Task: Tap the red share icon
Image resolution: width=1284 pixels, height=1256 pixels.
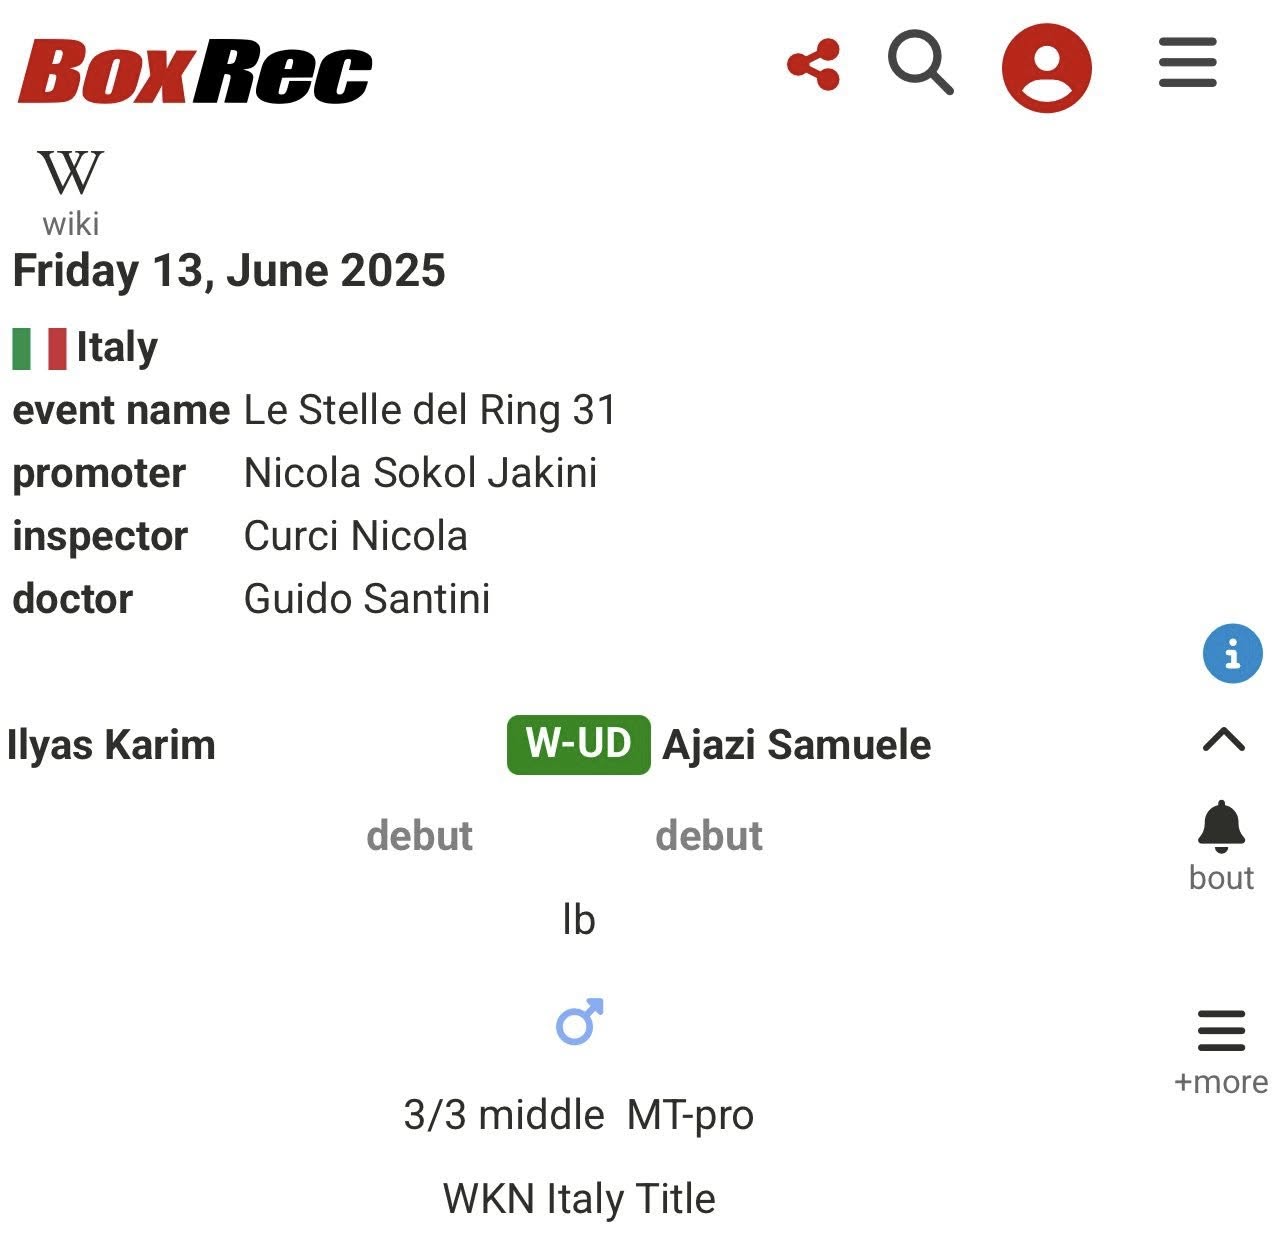Action: 814,66
